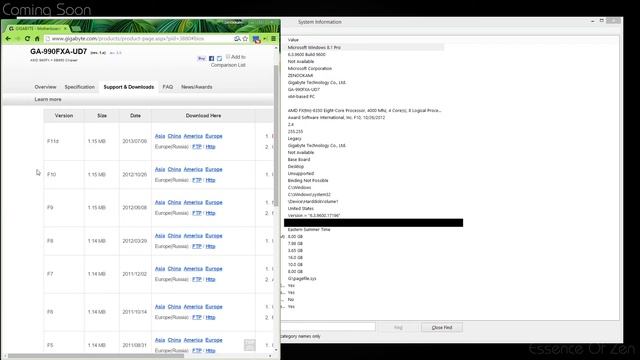Go back using Chrome's back arrow
Viewport: 640px width, 360px height.
(8, 38)
